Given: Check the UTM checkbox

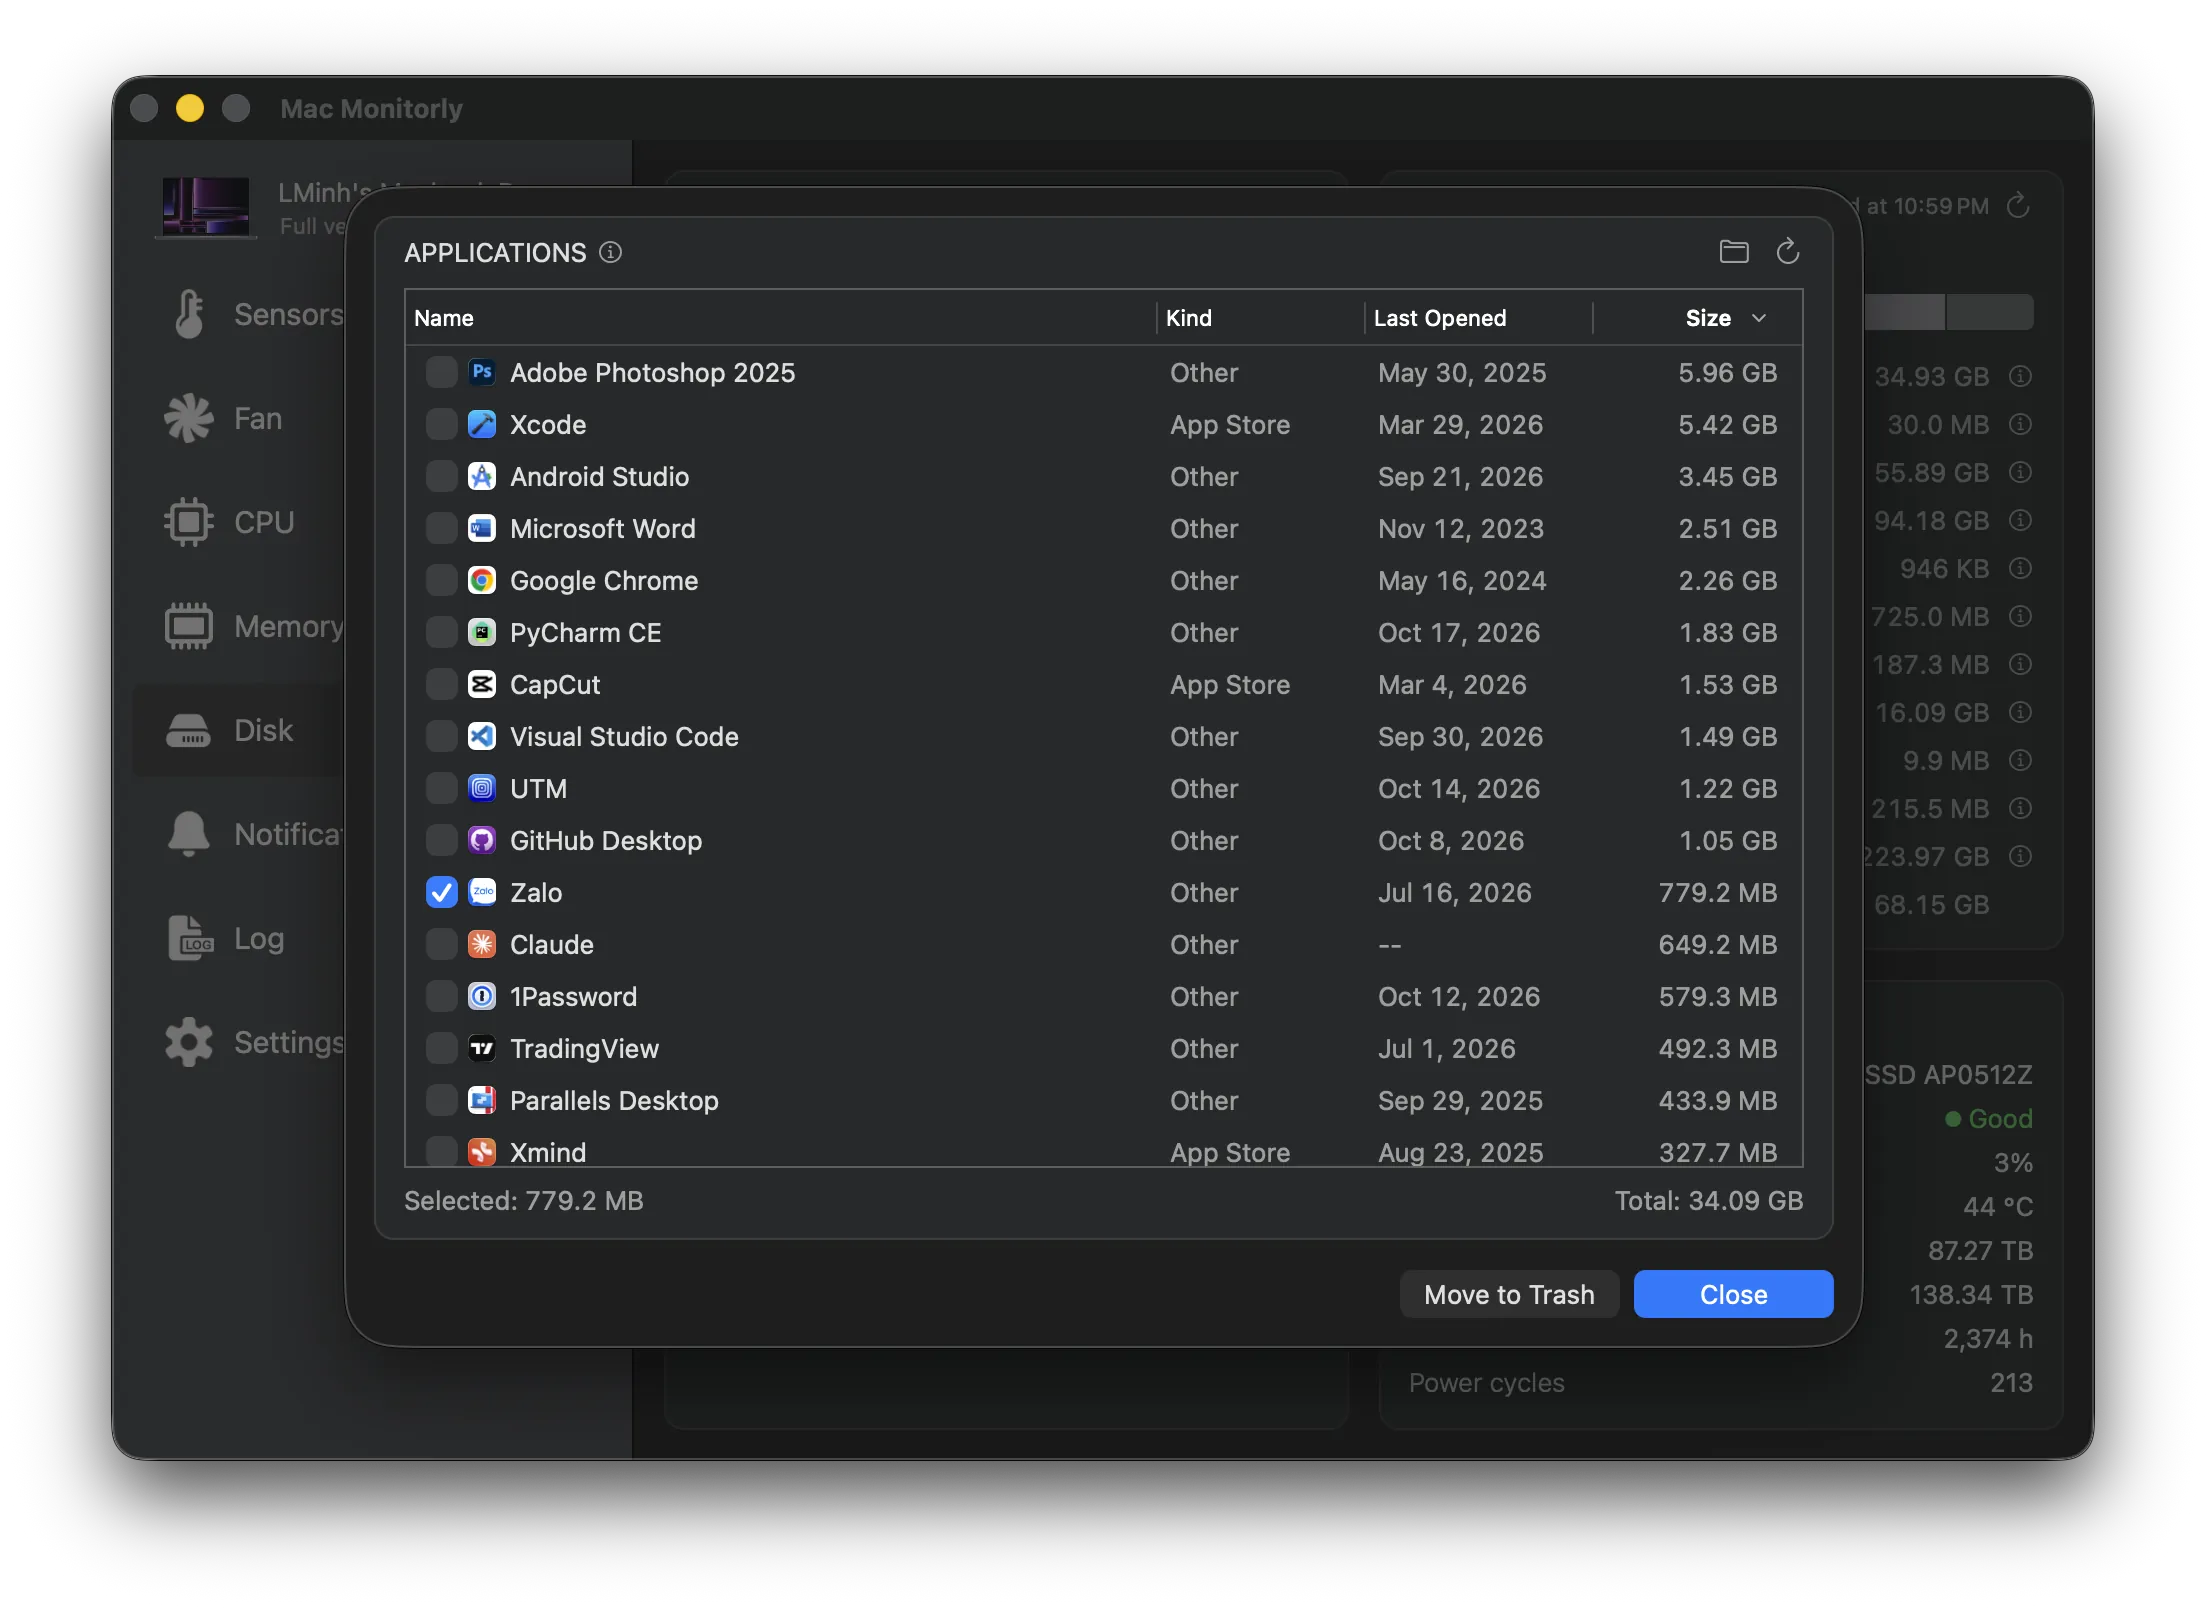Looking at the screenshot, I should [441, 788].
